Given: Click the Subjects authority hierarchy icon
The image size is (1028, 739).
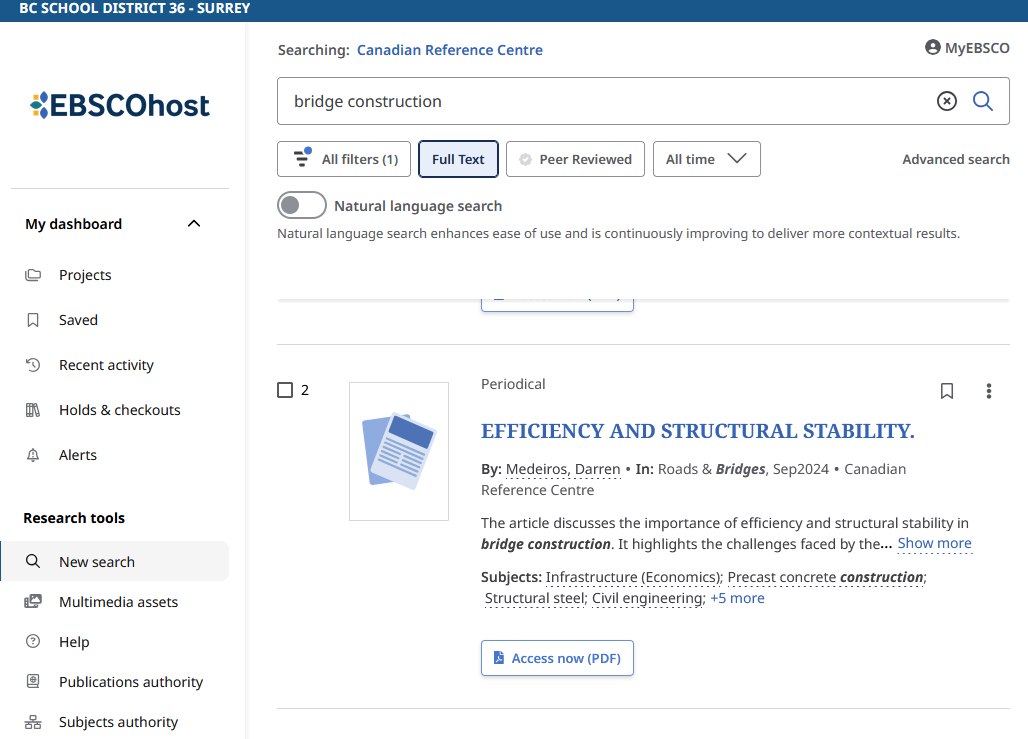Looking at the screenshot, I should (33, 722).
